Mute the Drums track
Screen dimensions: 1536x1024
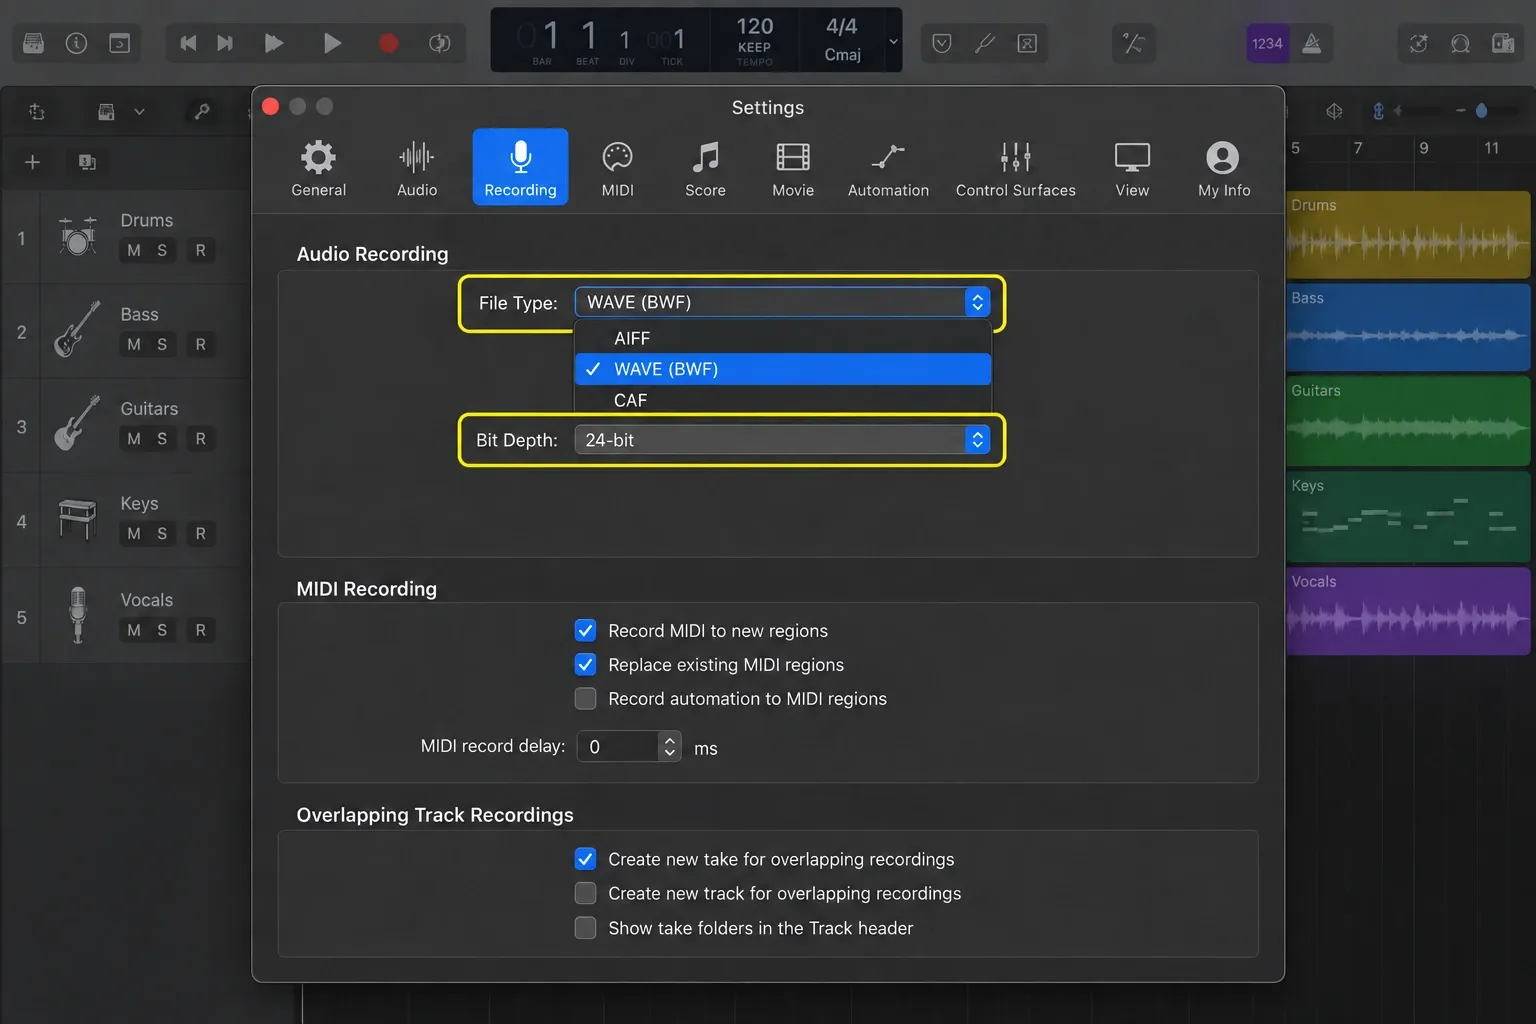pos(134,250)
